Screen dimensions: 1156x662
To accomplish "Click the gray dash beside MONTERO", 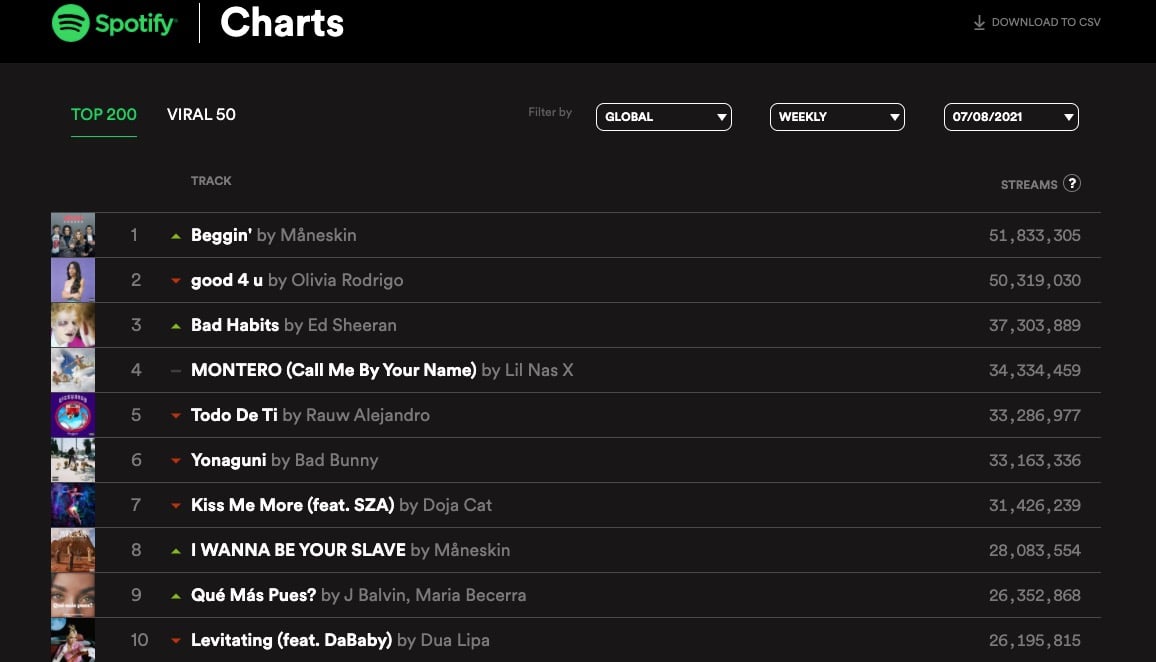I will click(x=176, y=371).
